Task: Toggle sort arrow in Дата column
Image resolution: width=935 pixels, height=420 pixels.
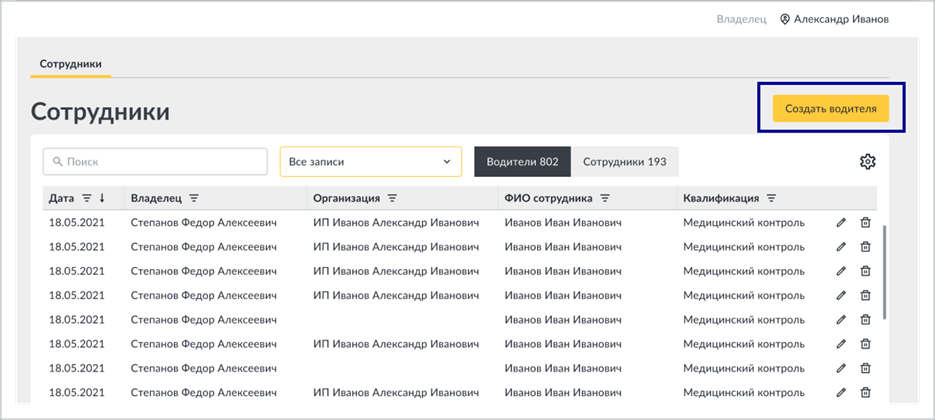Action: click(102, 198)
